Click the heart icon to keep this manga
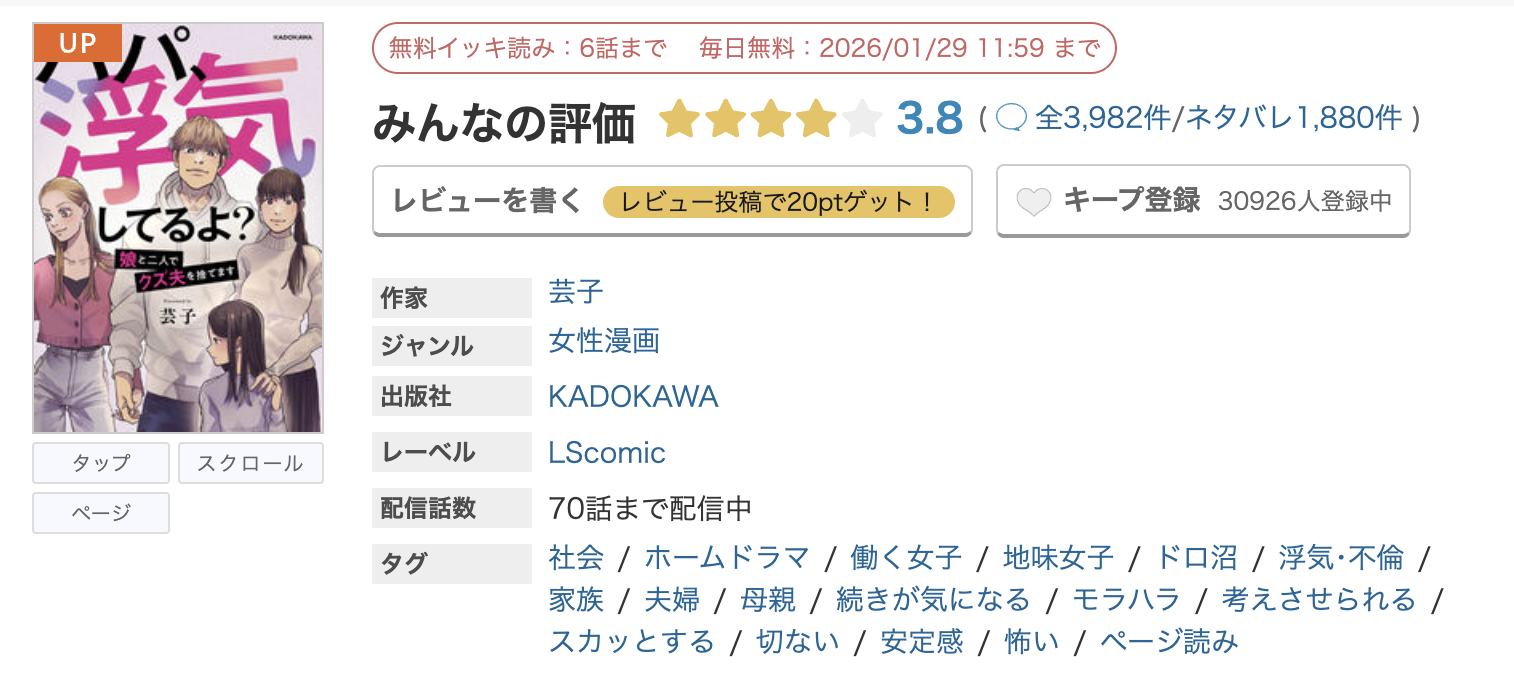The height and width of the screenshot is (700, 1514). [x=1031, y=200]
